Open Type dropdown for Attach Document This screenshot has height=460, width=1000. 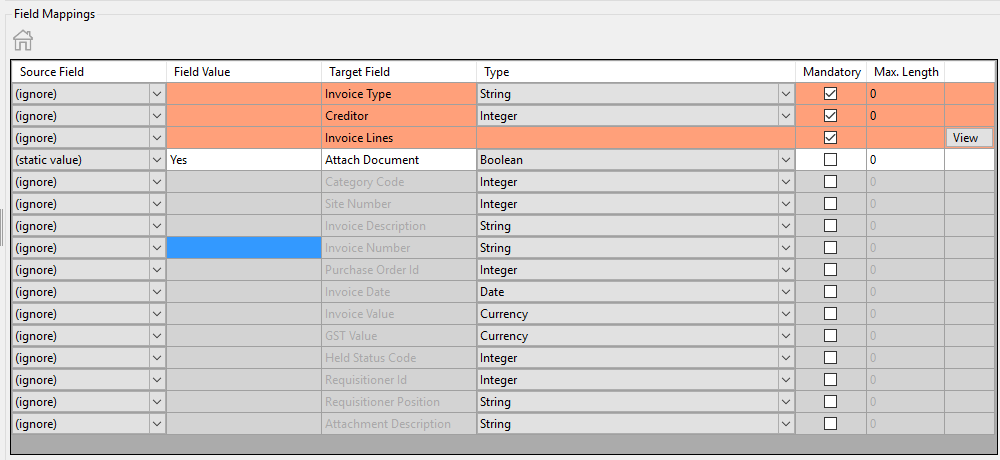tap(786, 160)
